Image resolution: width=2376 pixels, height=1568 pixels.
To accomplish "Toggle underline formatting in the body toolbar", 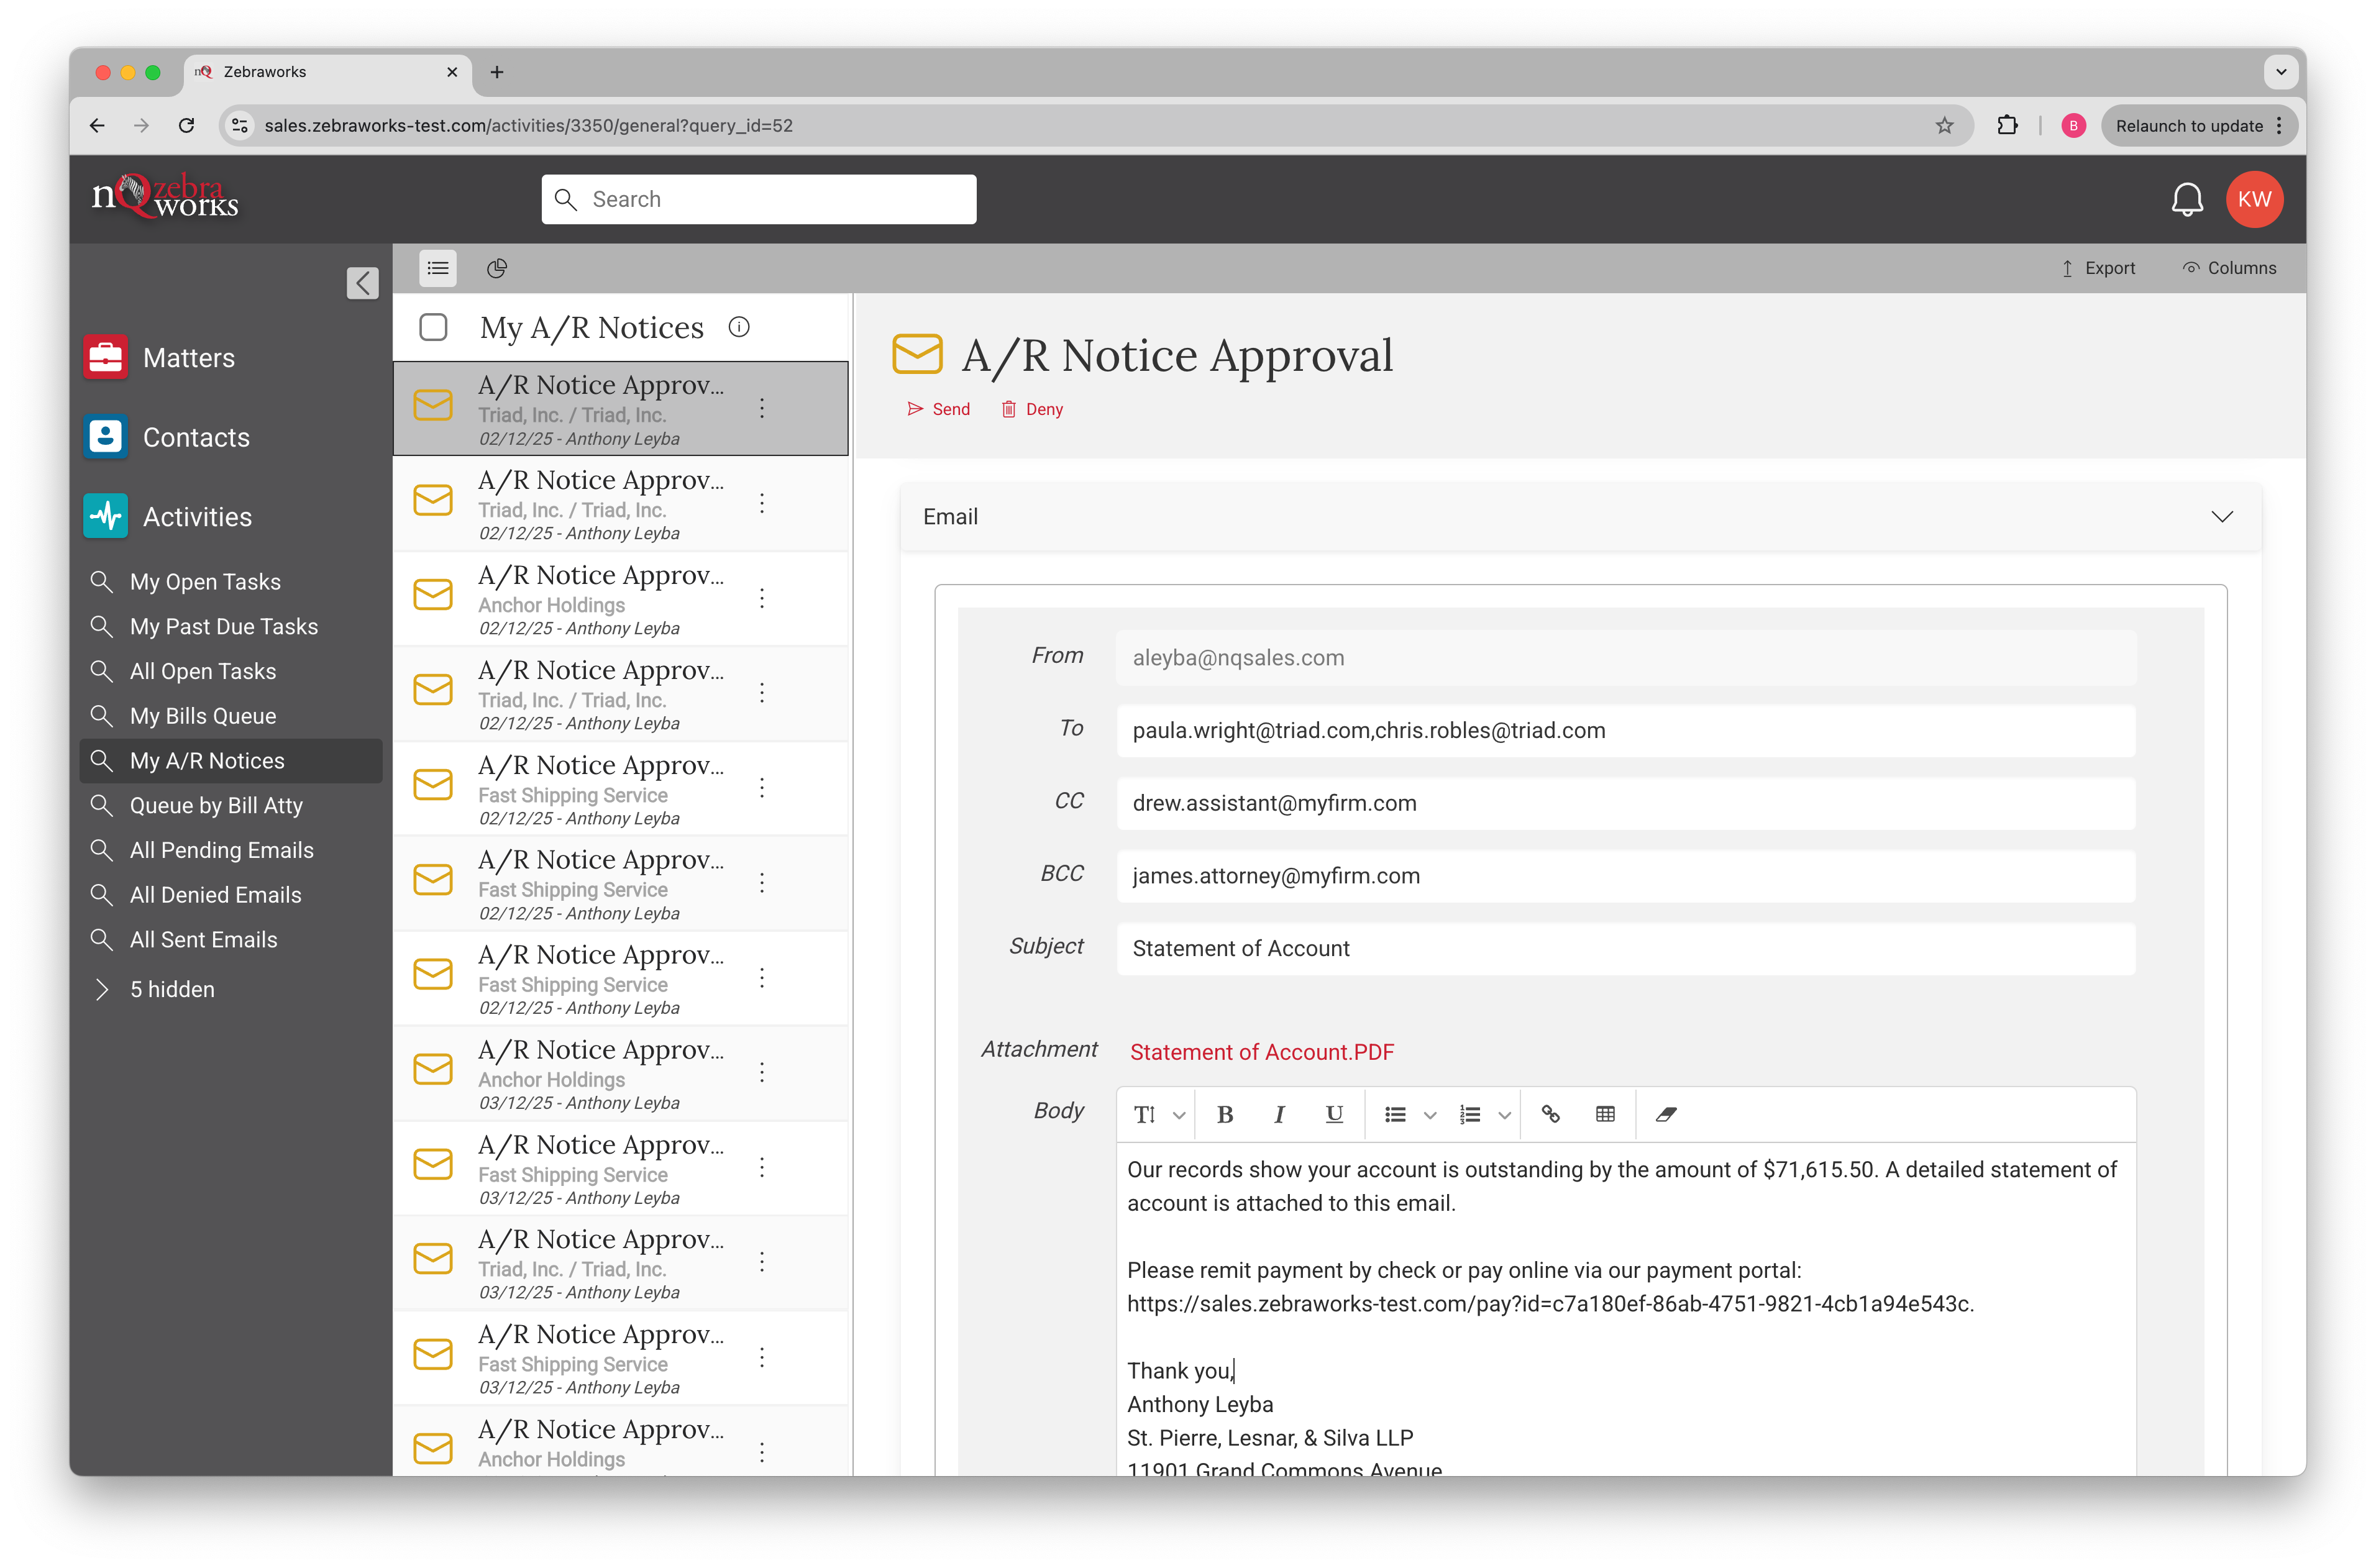I will click(x=1334, y=1114).
